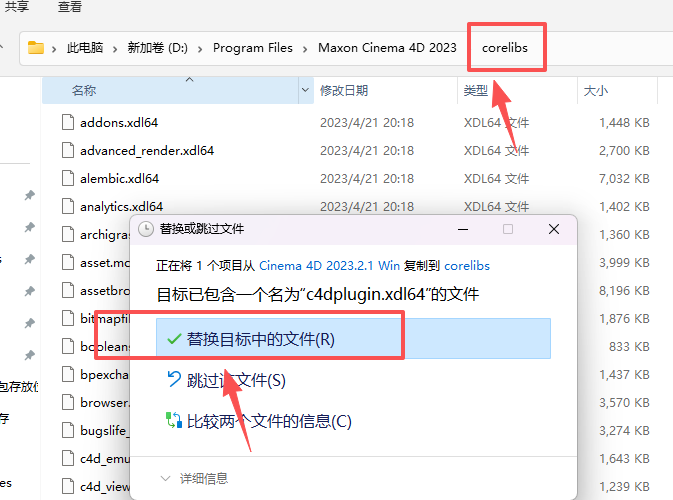Expand chevron after 新加卷 (D:) breadcrumb

tap(200, 49)
